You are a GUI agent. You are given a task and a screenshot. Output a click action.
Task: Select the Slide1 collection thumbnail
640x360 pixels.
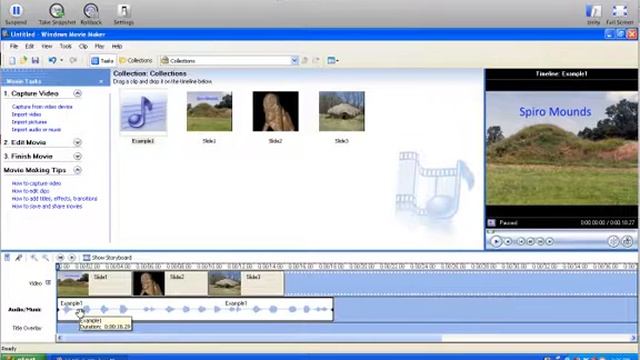[209, 111]
